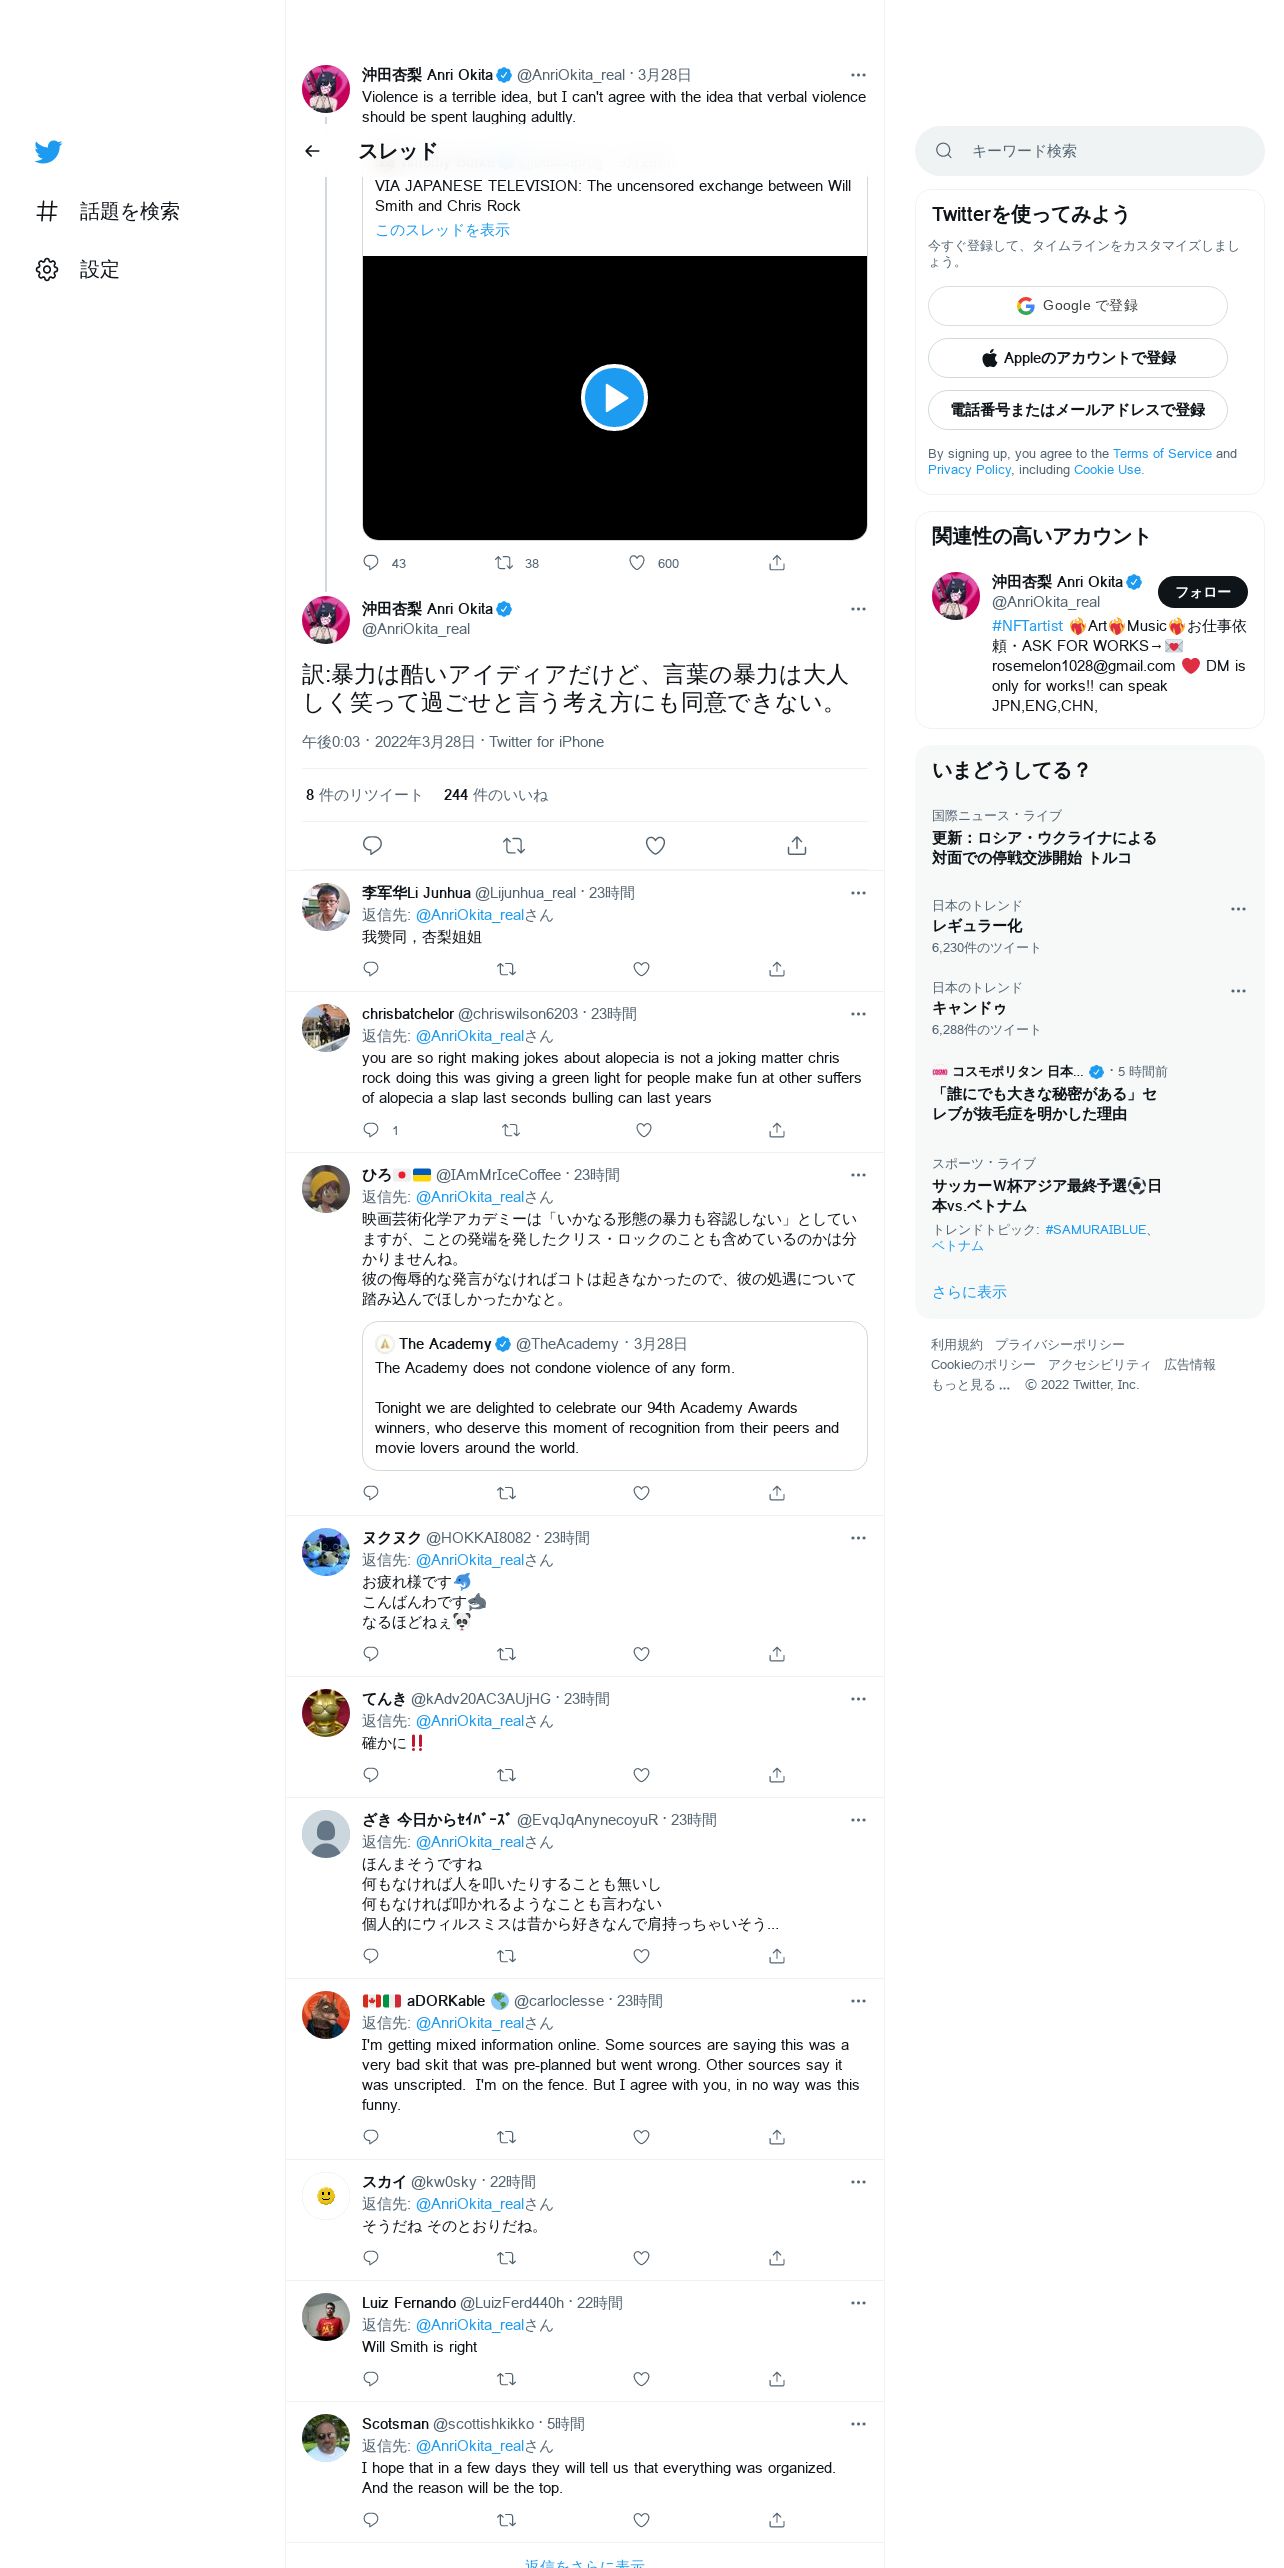Image resolution: width=1284 pixels, height=2568 pixels.
Task: Click Google で登録 button
Action: coord(1077,306)
